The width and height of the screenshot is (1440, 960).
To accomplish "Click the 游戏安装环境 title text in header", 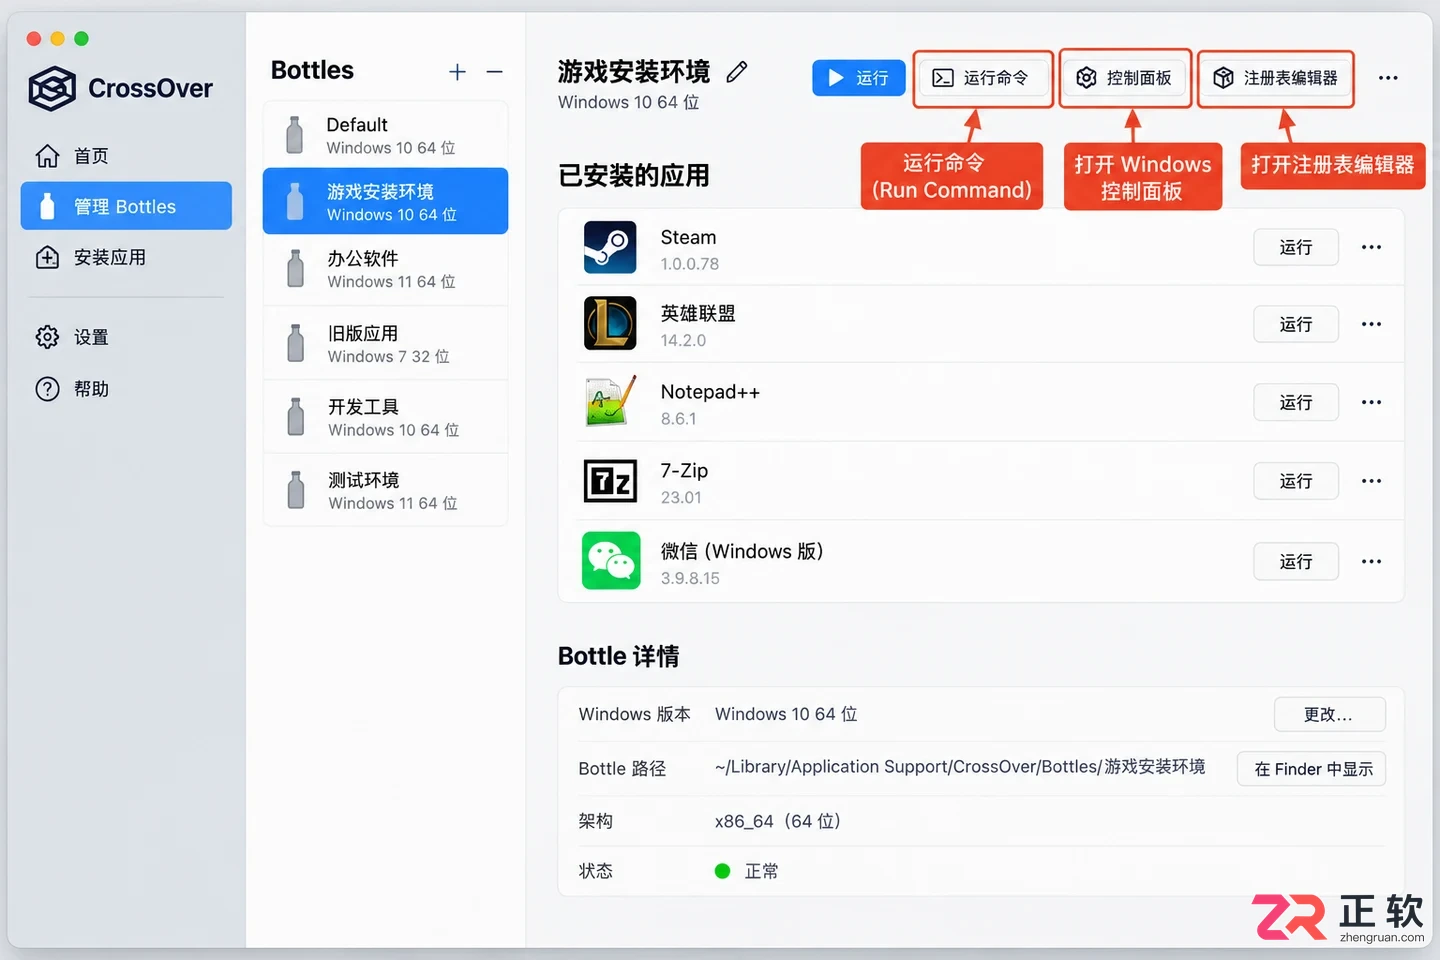I will (x=634, y=71).
